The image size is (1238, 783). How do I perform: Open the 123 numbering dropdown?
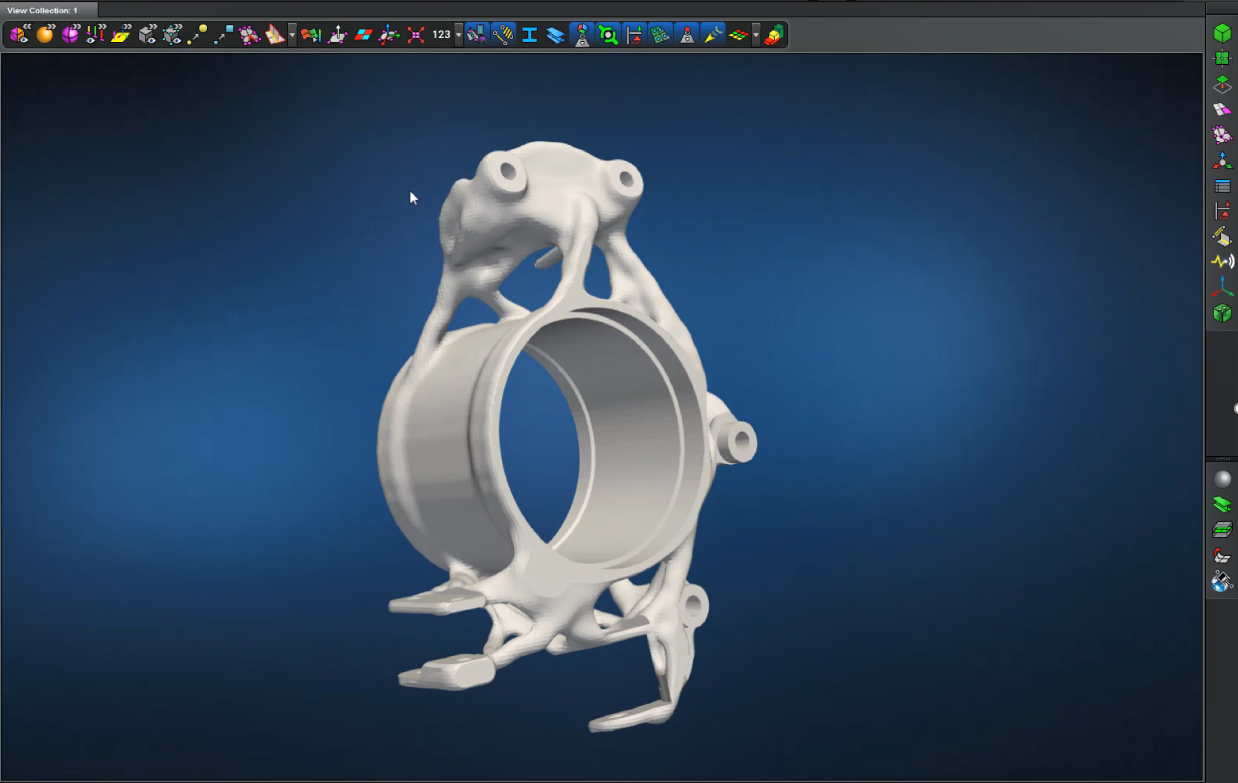point(456,35)
